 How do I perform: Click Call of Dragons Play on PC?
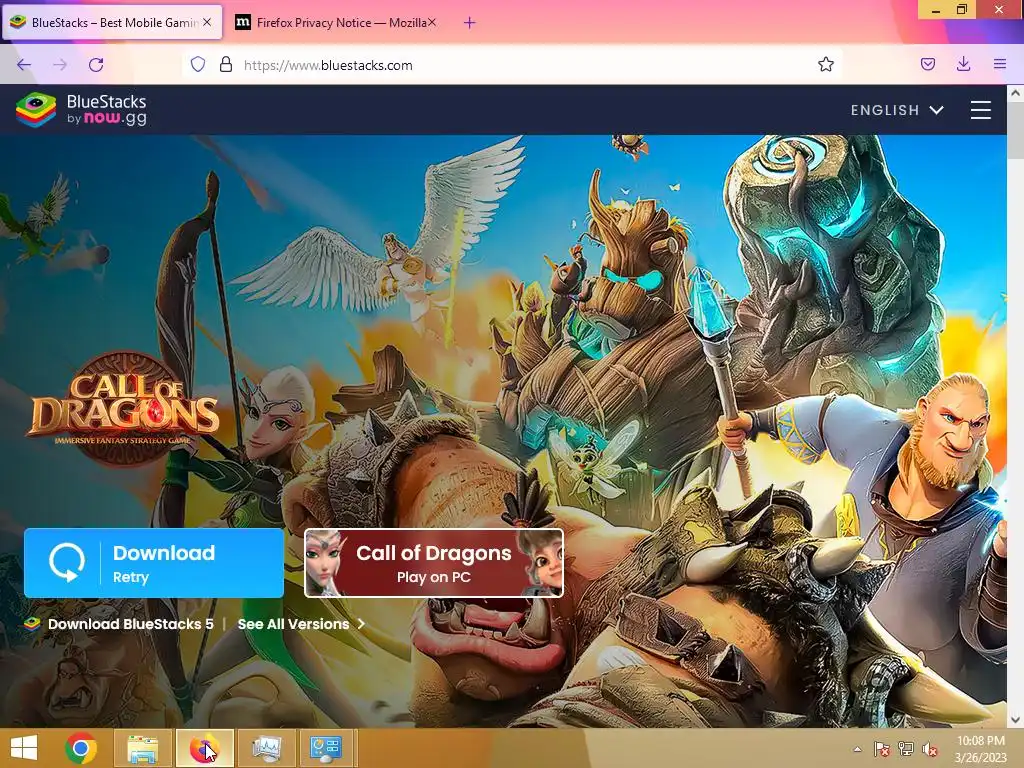click(434, 563)
